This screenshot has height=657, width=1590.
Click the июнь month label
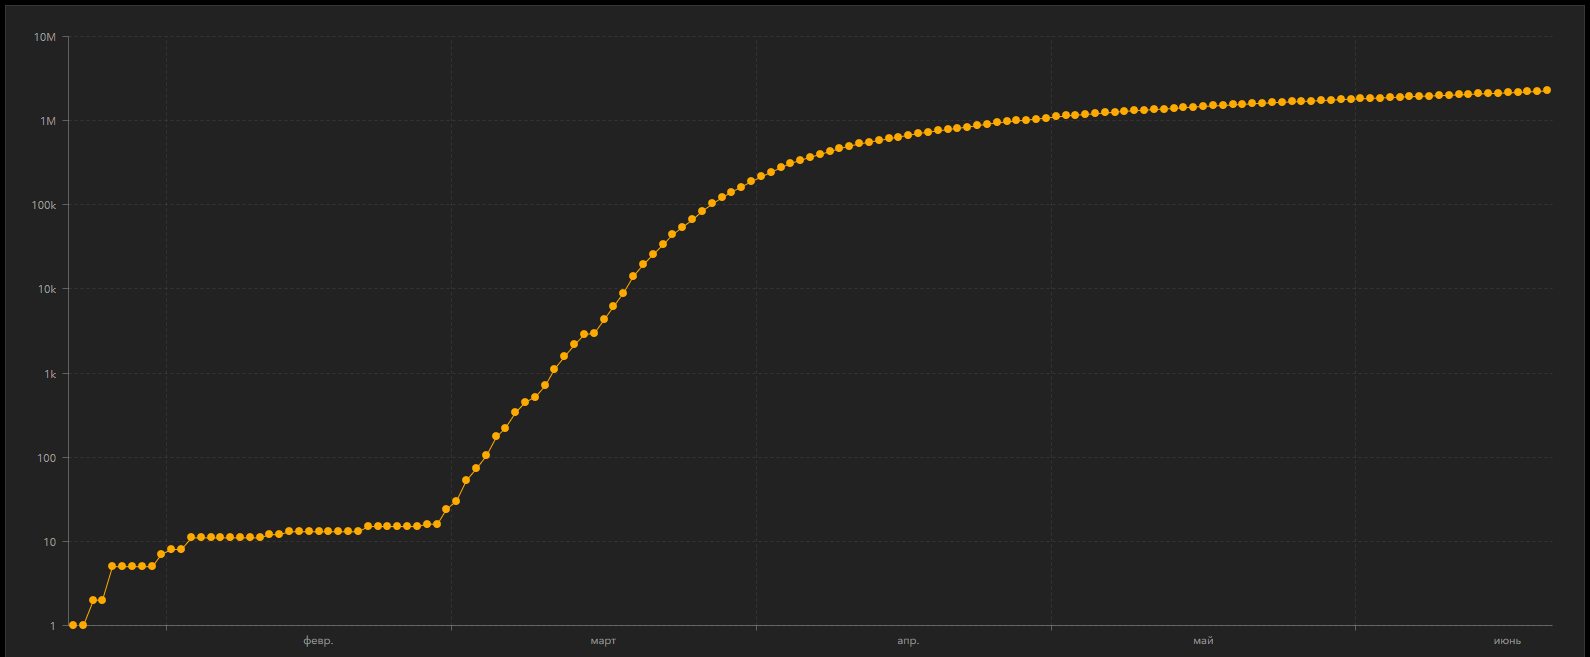[x=1507, y=641]
